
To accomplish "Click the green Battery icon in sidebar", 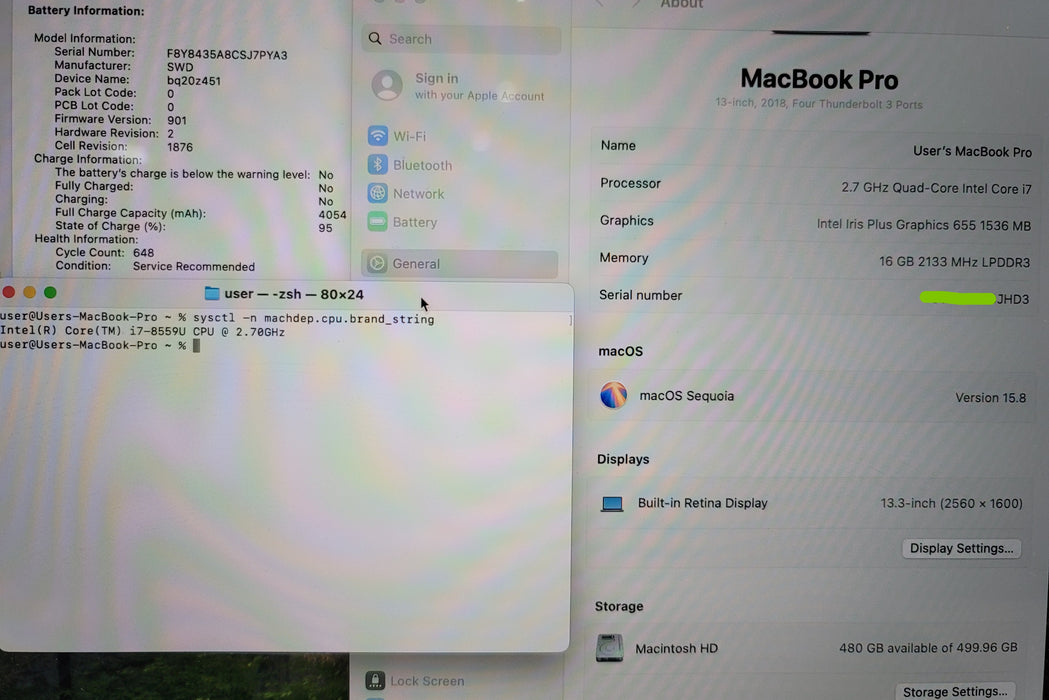I will click(x=377, y=222).
